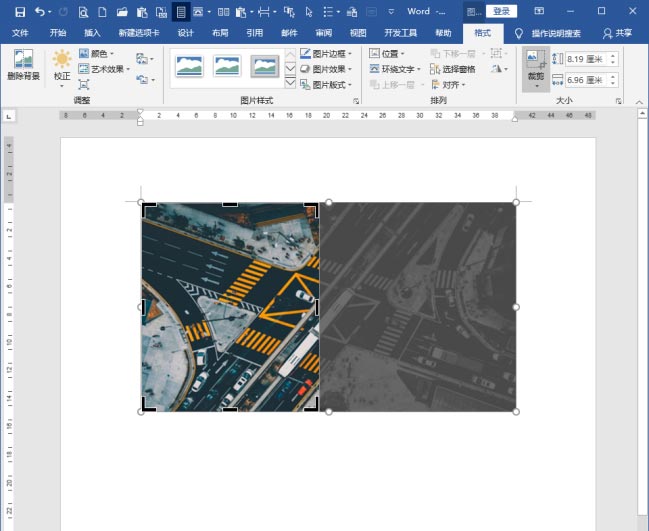649x531 pixels.
Task: Click the 登录 sign-in button
Action: 502,11
